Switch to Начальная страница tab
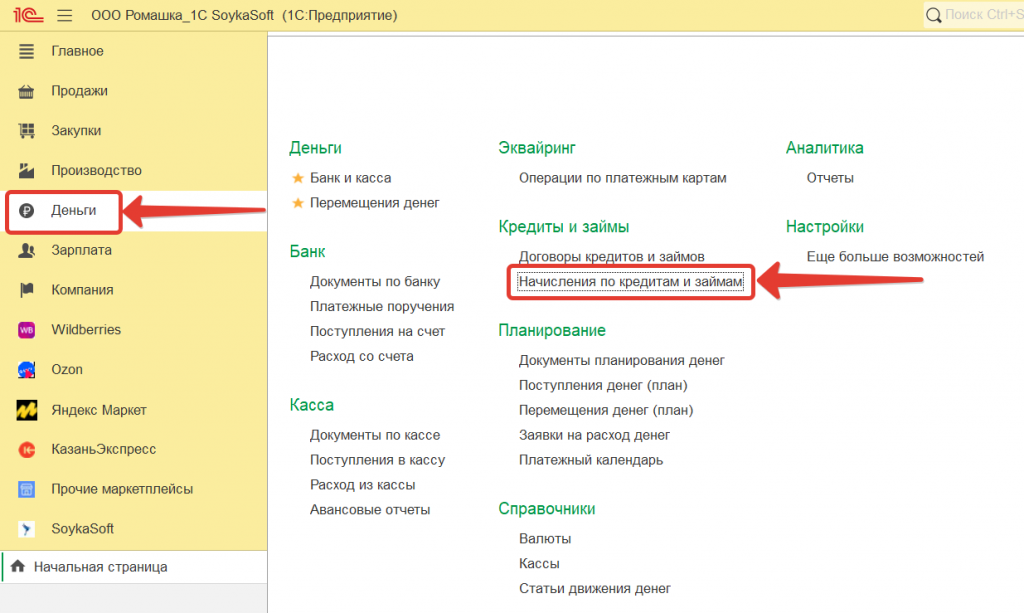The height and width of the screenshot is (613, 1024). point(100,567)
